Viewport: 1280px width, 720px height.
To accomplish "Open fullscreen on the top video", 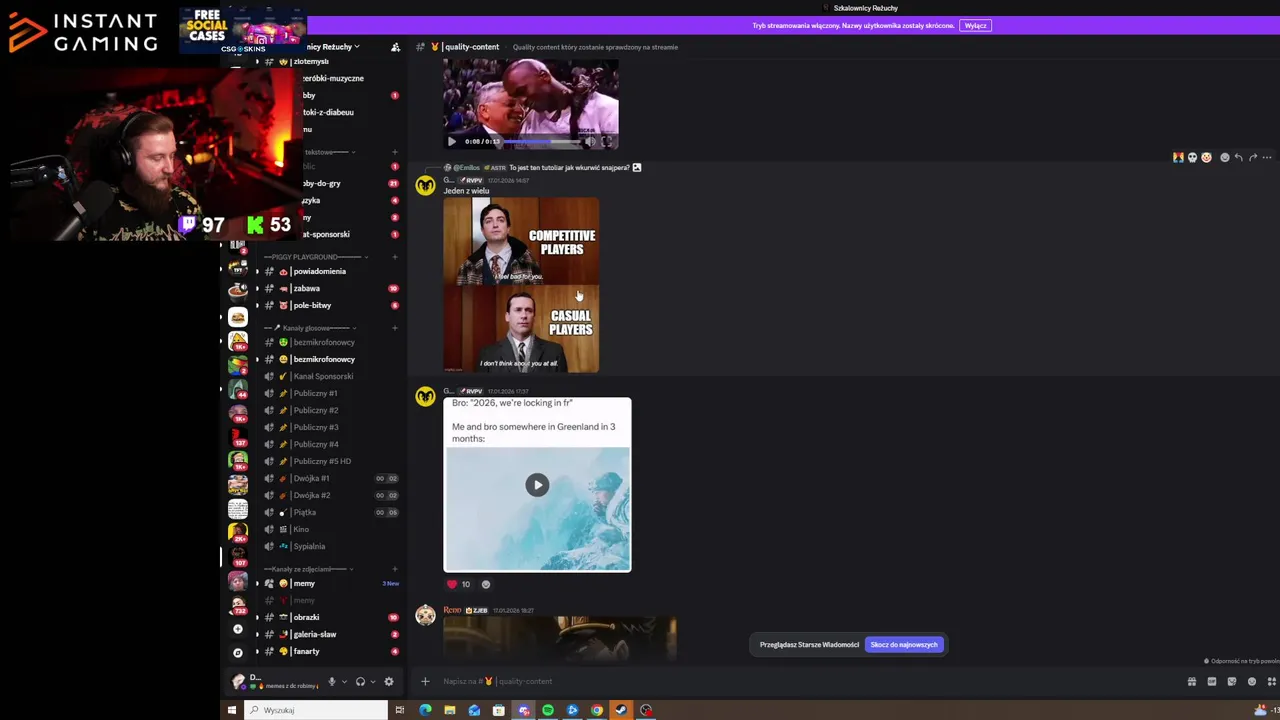I will coord(607,141).
